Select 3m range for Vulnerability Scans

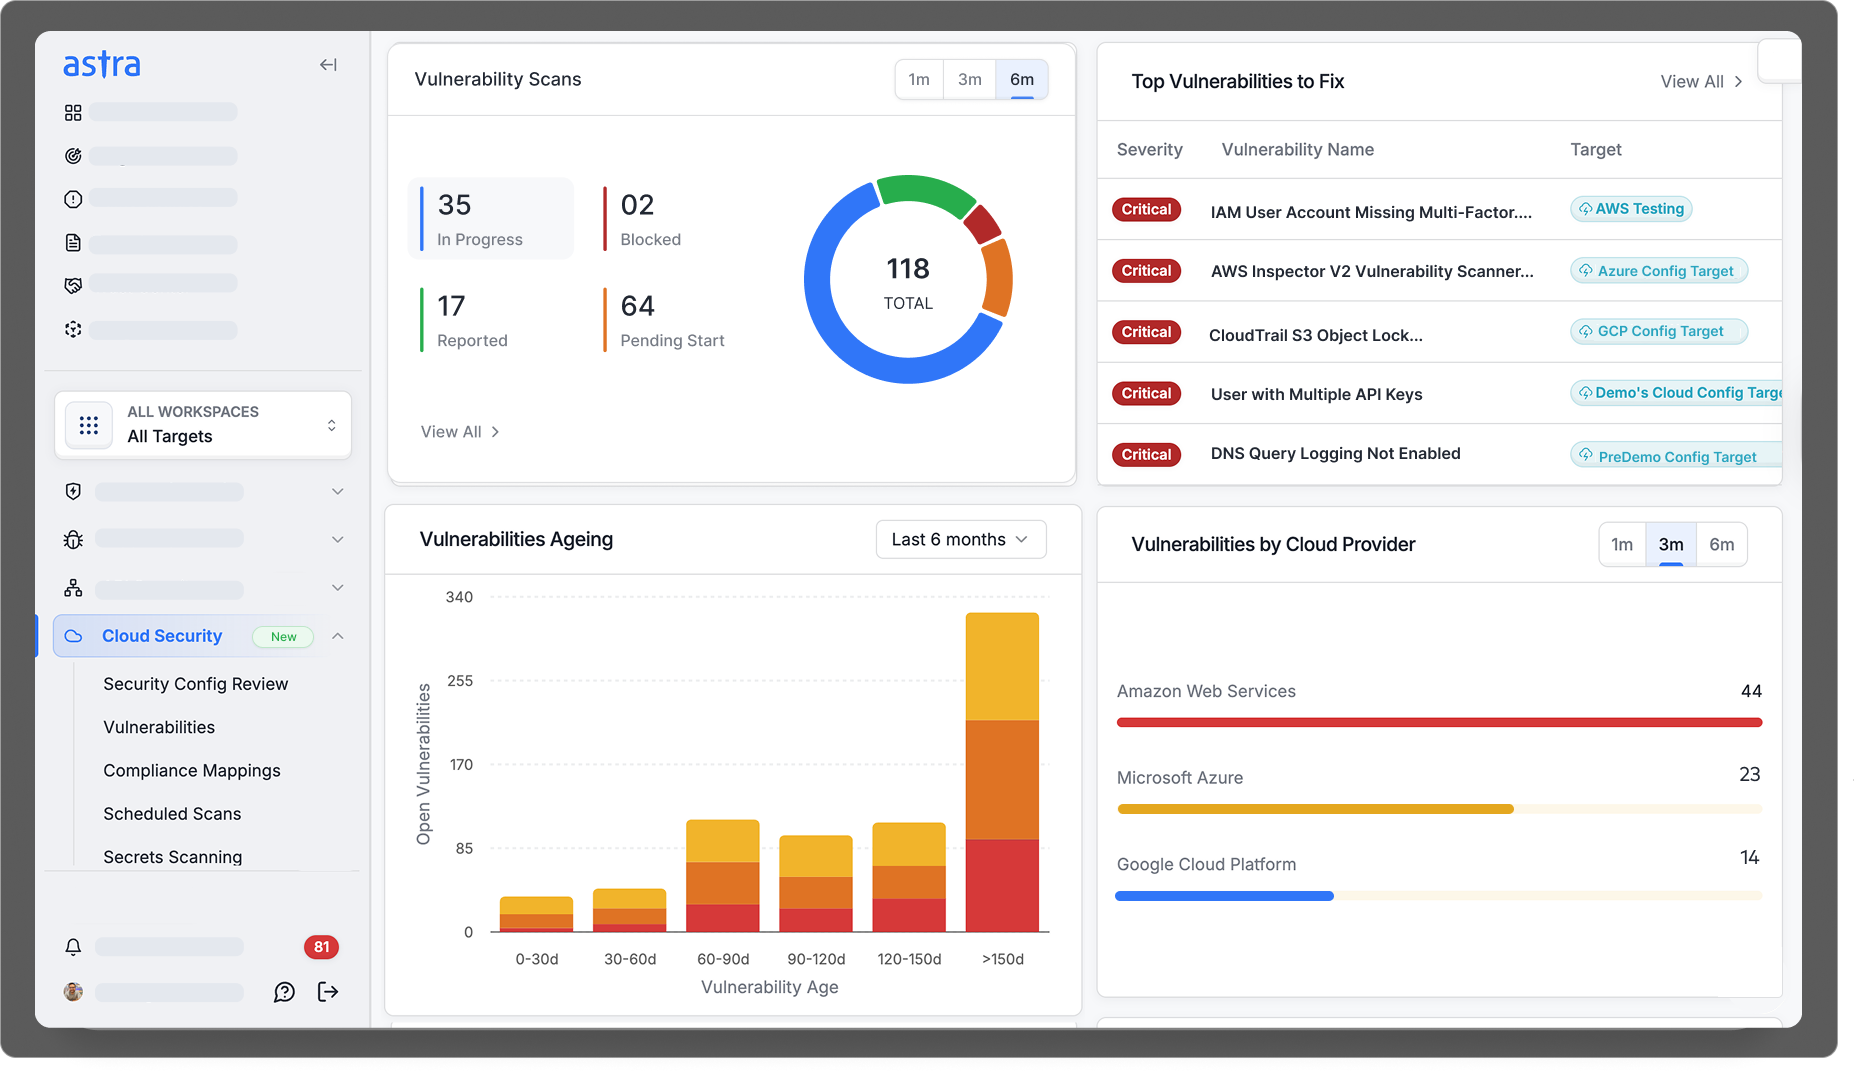pyautogui.click(x=969, y=80)
